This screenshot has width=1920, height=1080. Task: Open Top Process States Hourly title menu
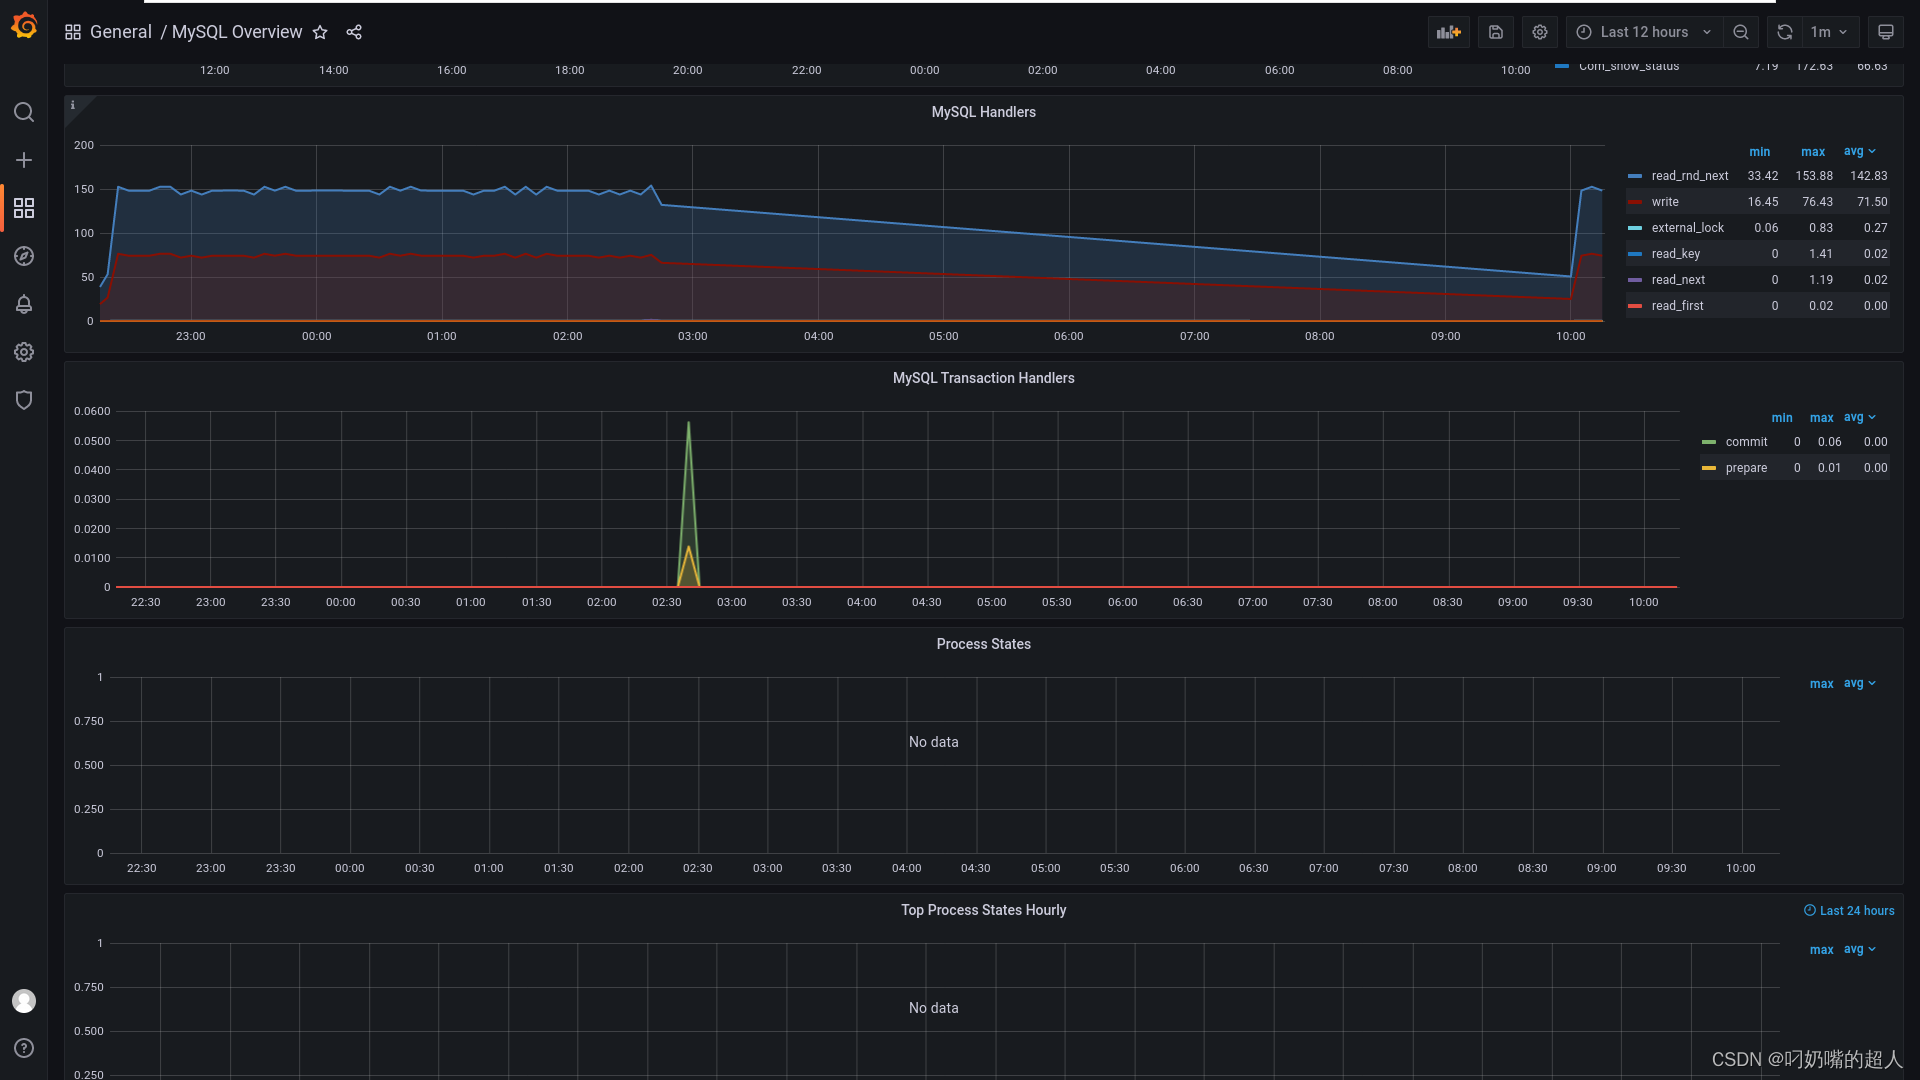(x=983, y=910)
